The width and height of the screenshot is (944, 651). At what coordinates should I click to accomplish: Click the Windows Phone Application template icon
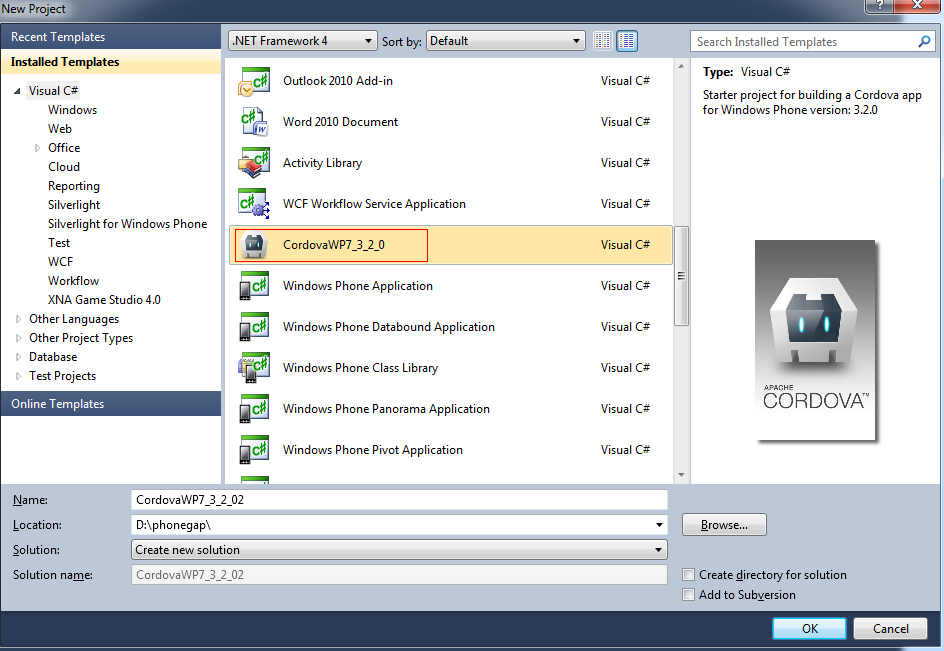click(x=253, y=285)
